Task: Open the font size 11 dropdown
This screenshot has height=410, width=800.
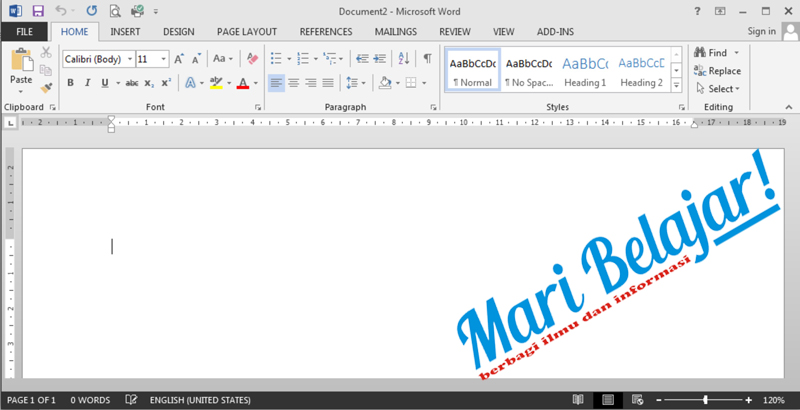Action: [x=164, y=59]
